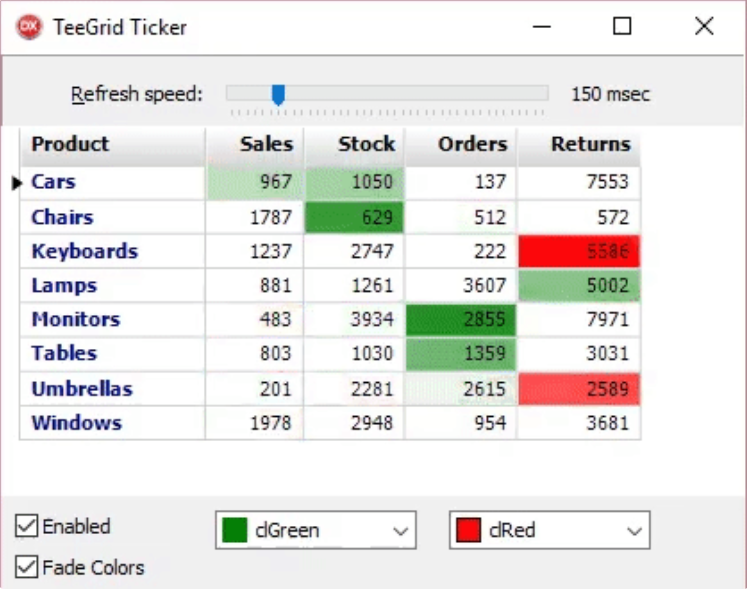Image resolution: width=747 pixels, height=589 pixels.
Task: Close the TeeGrid Ticker window
Action: 704,27
